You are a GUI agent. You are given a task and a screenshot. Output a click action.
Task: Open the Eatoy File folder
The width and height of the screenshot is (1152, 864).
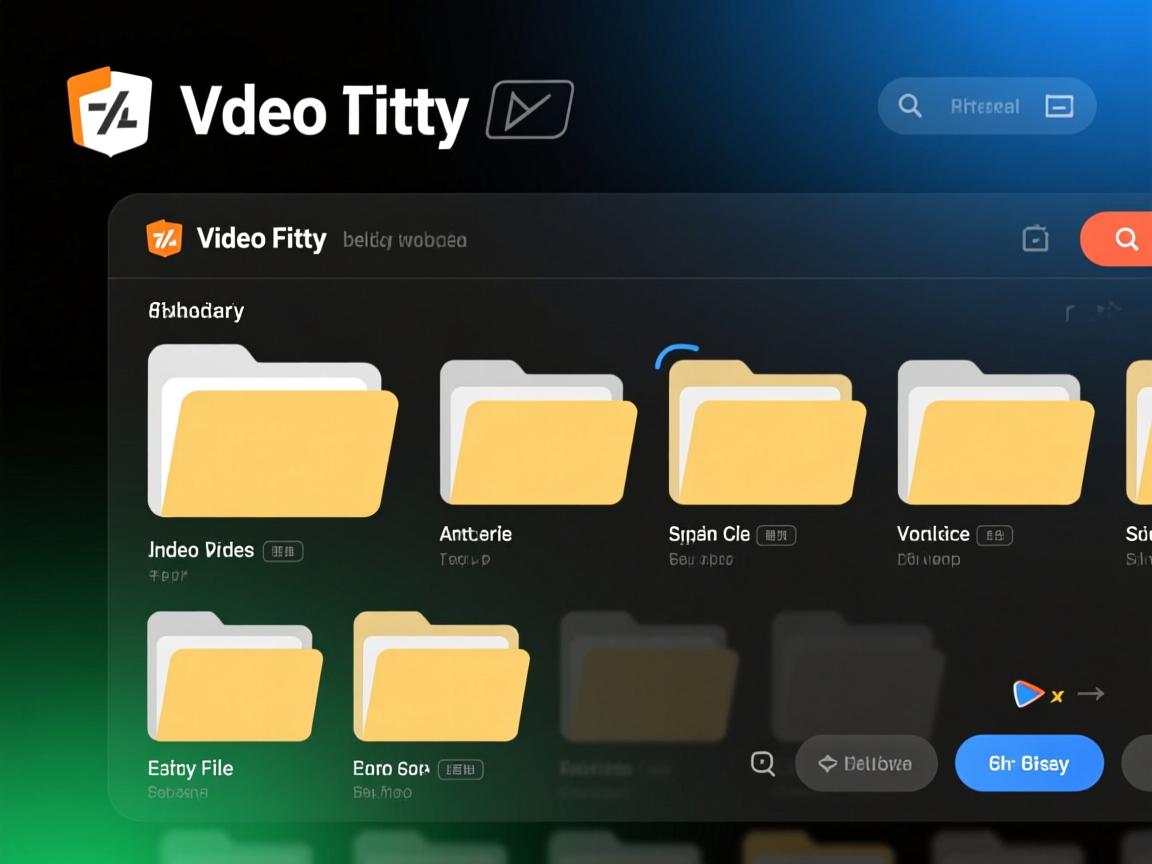pos(234,678)
